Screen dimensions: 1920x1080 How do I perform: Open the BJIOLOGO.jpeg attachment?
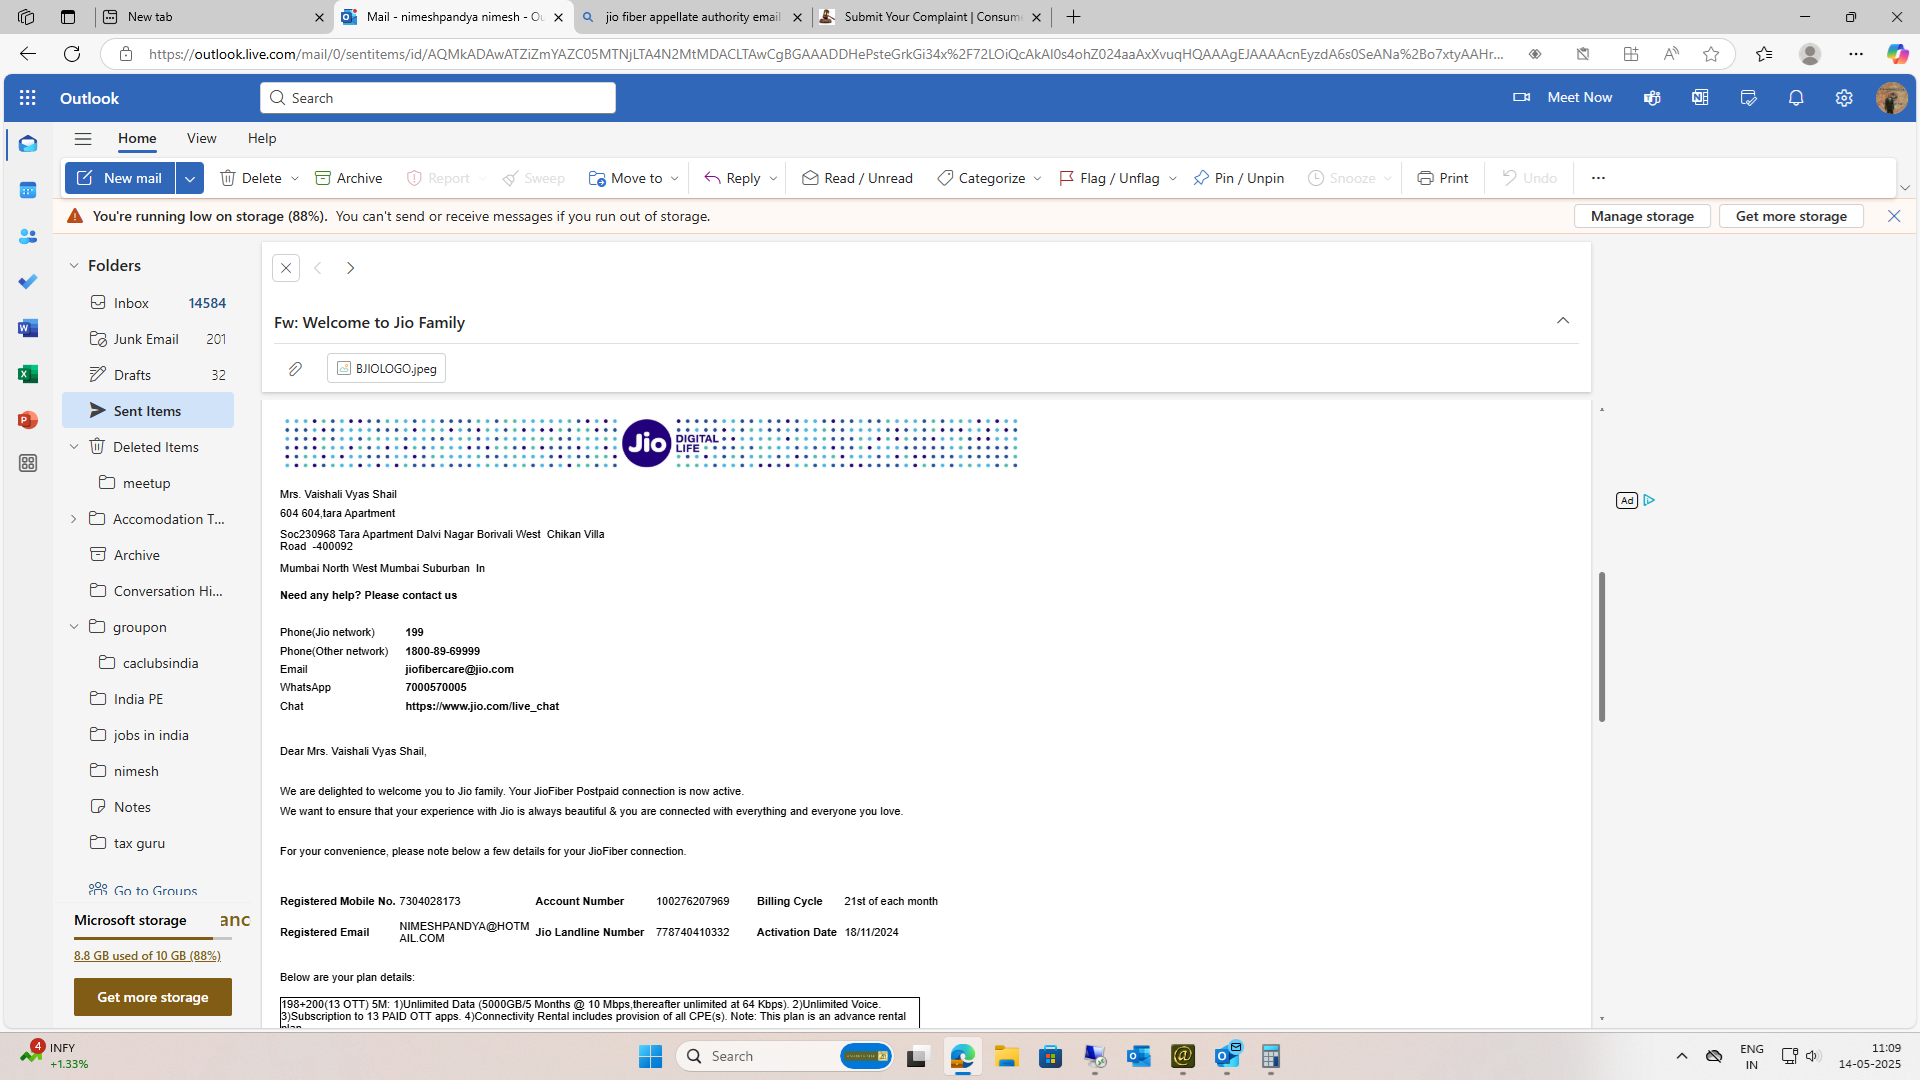click(x=387, y=369)
